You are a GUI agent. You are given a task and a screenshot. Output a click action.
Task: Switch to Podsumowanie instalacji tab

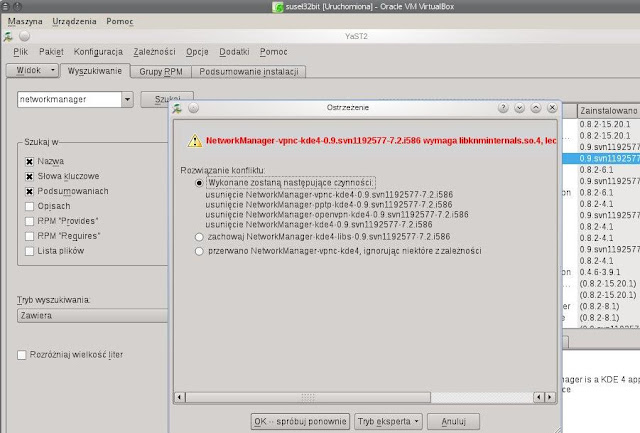(249, 71)
